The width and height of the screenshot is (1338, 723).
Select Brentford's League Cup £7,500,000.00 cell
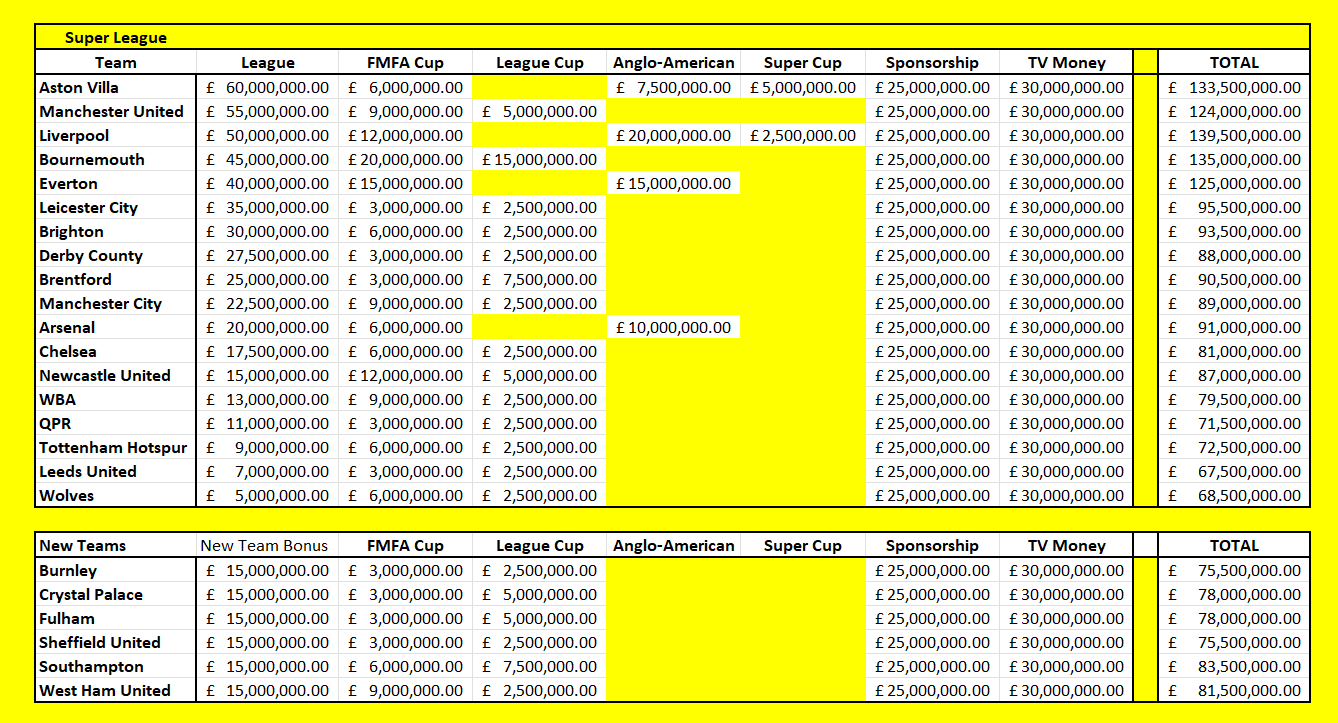[539, 279]
